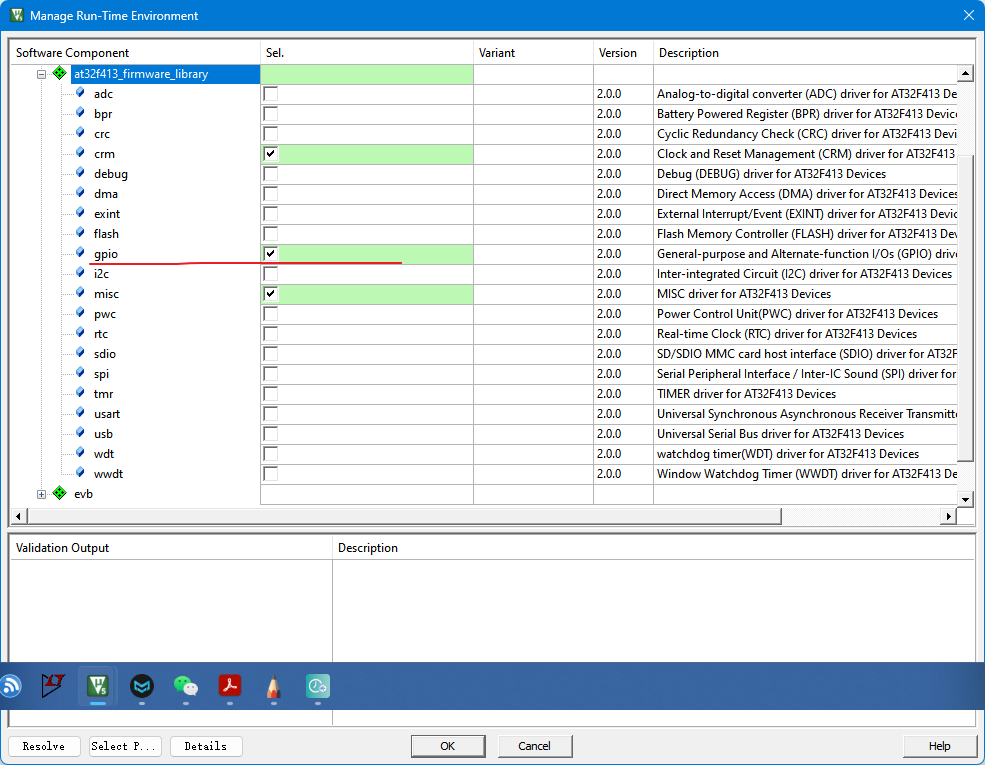Click the Sel. column header

pos(367,53)
